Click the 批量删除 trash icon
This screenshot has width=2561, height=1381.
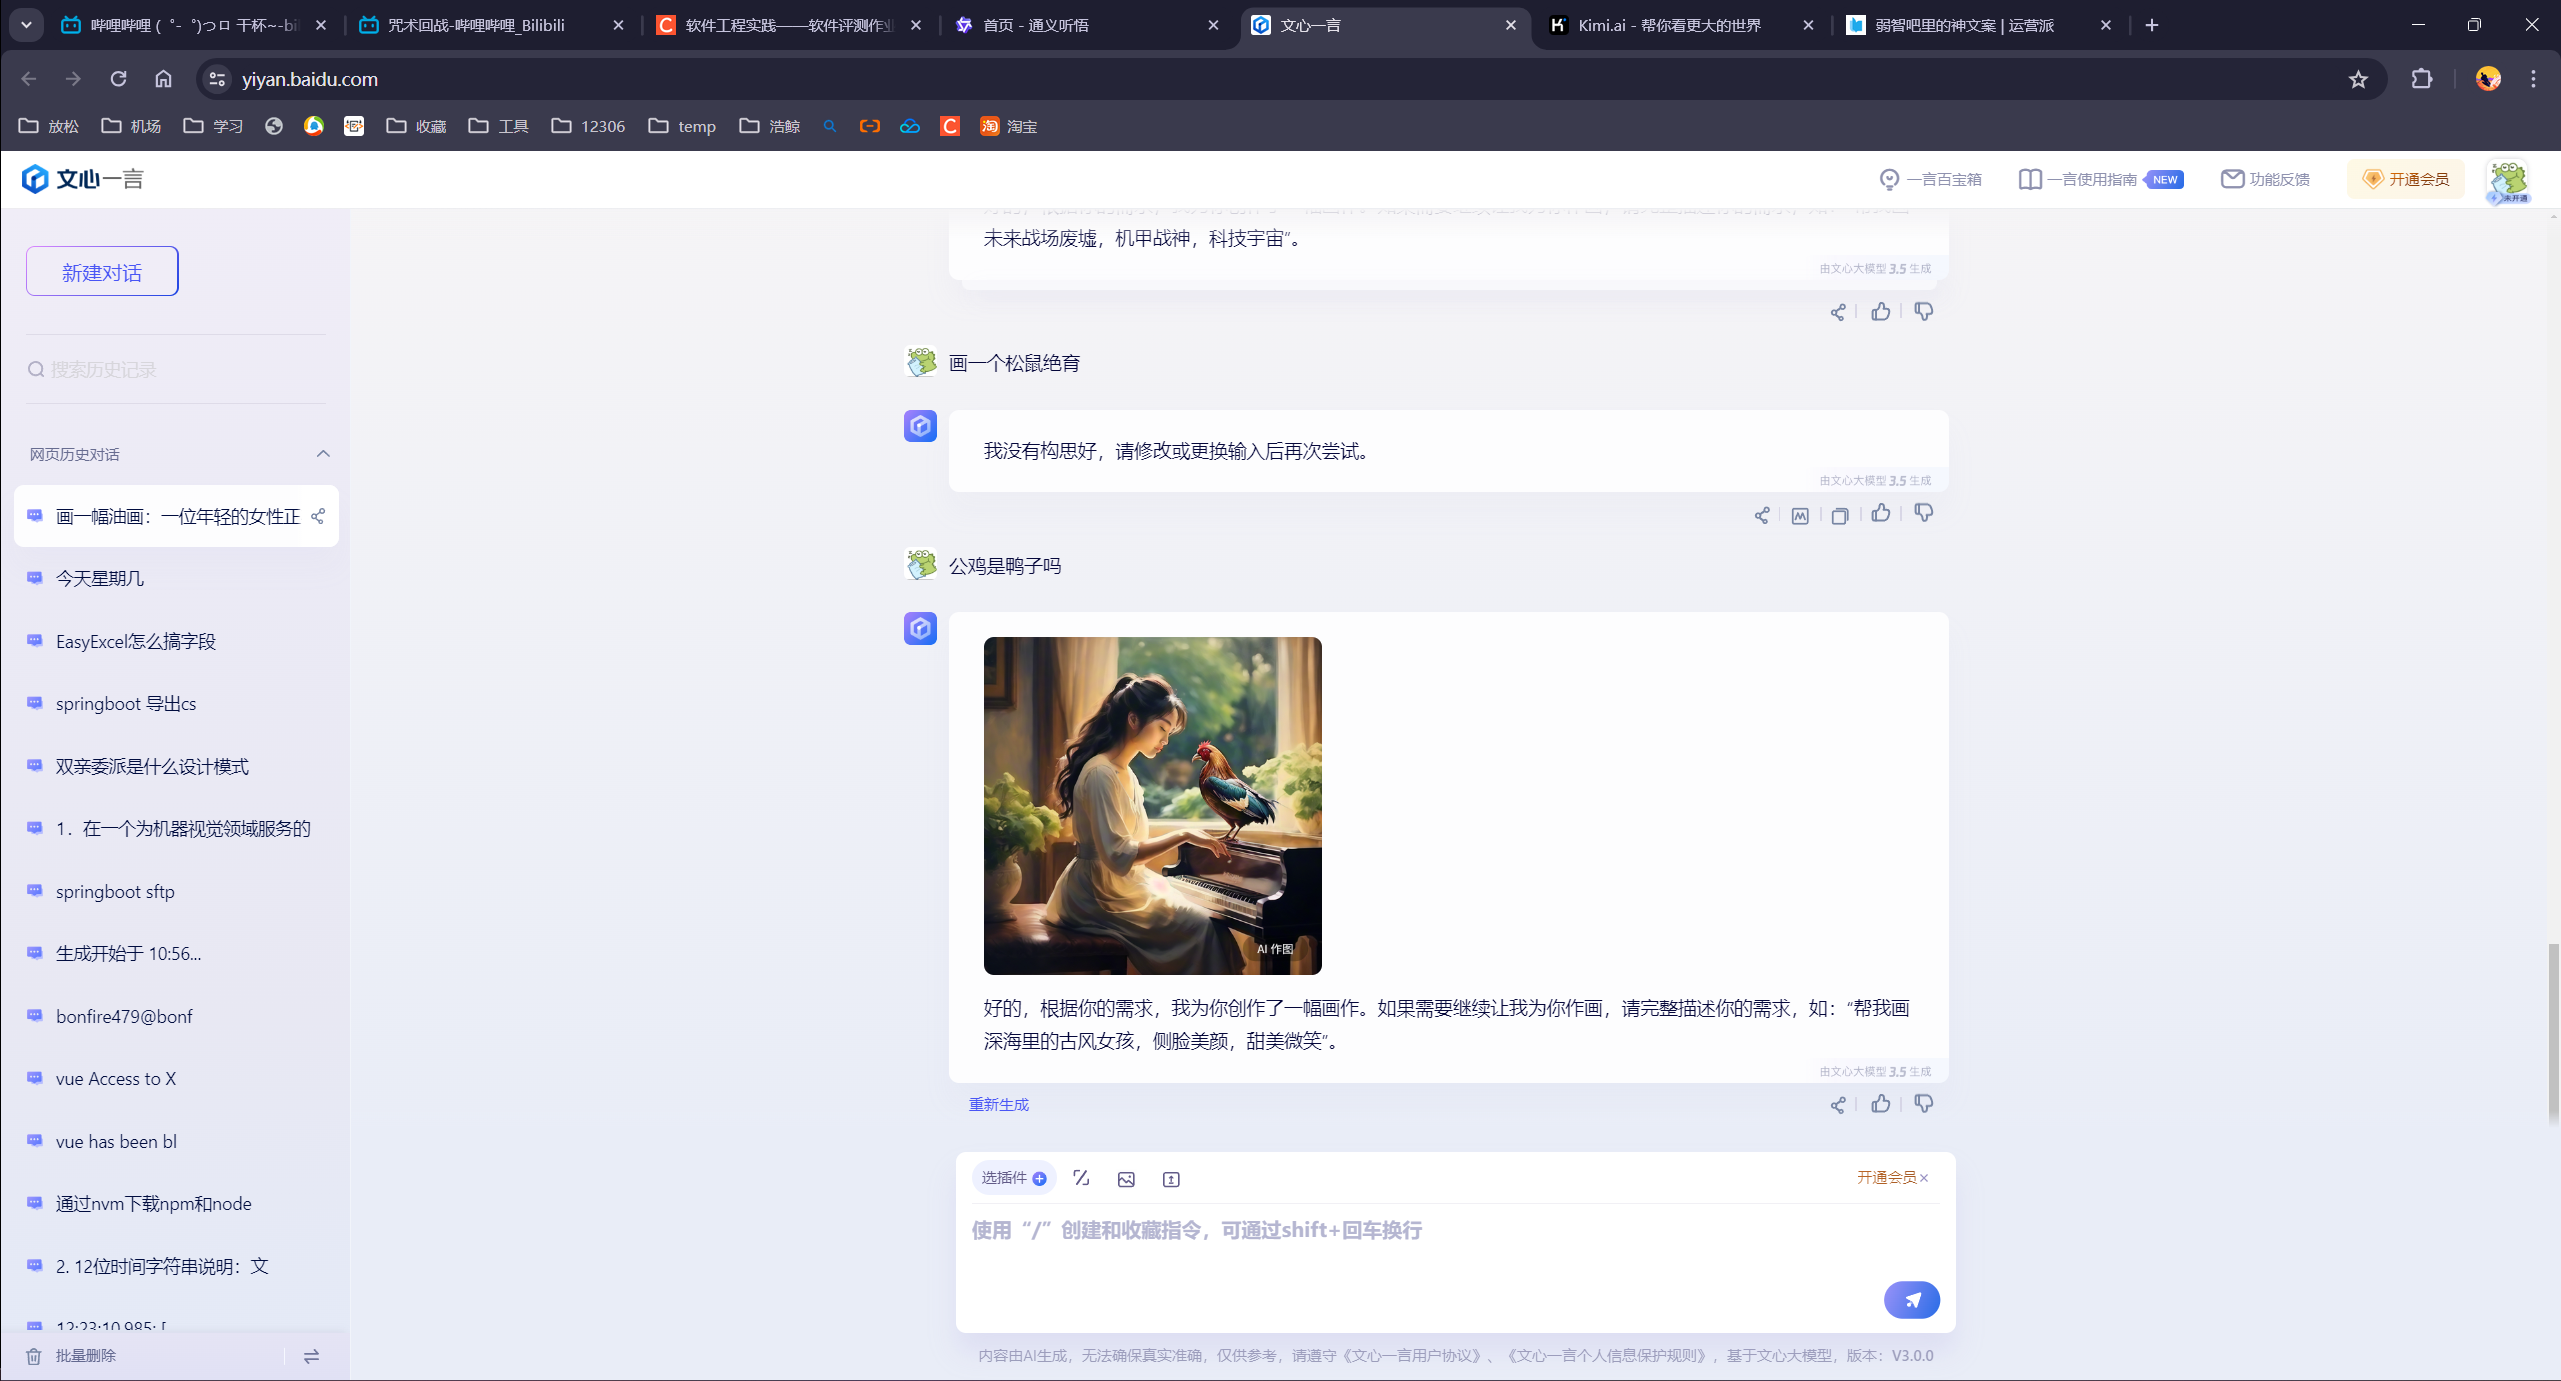click(x=34, y=1356)
